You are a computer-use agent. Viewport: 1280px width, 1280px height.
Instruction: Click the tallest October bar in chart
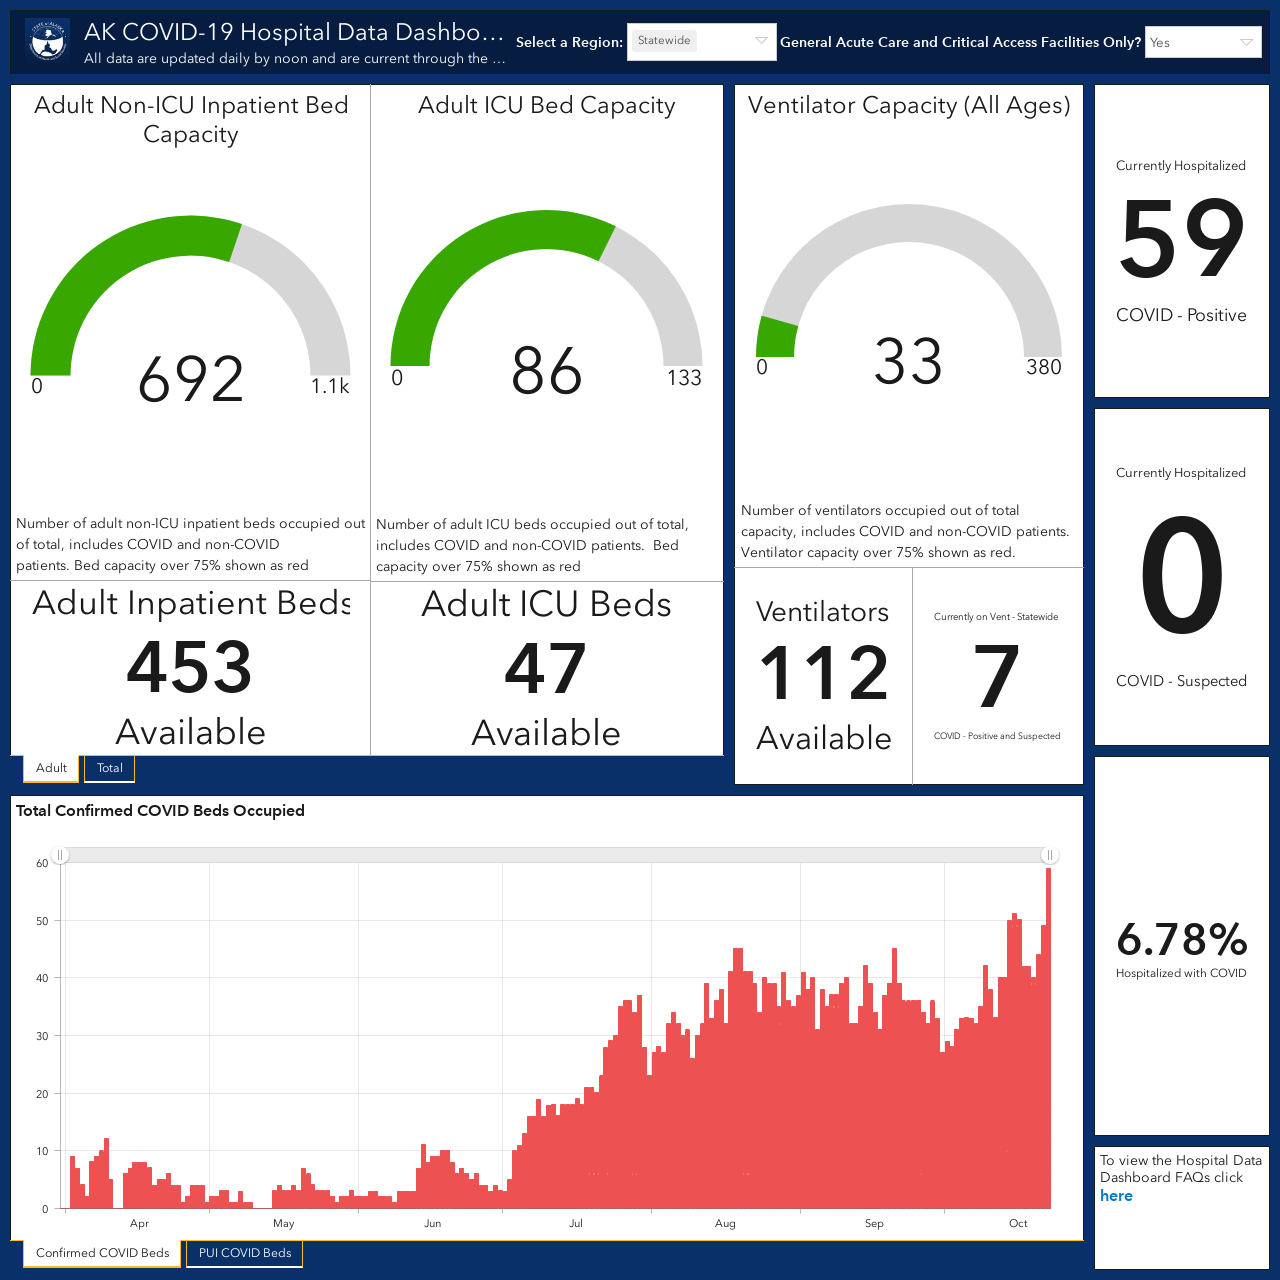click(x=1048, y=1038)
